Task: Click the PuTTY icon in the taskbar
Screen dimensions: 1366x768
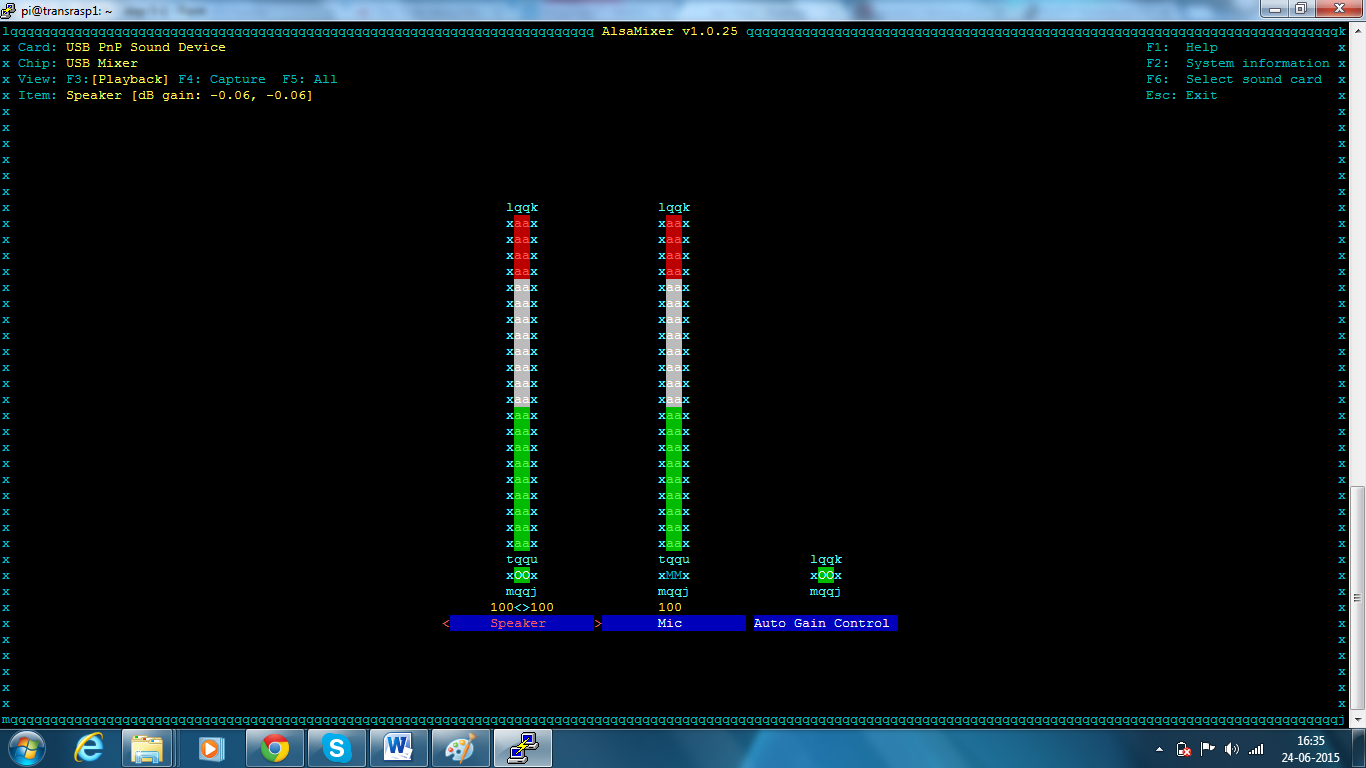Action: pyautogui.click(x=522, y=747)
